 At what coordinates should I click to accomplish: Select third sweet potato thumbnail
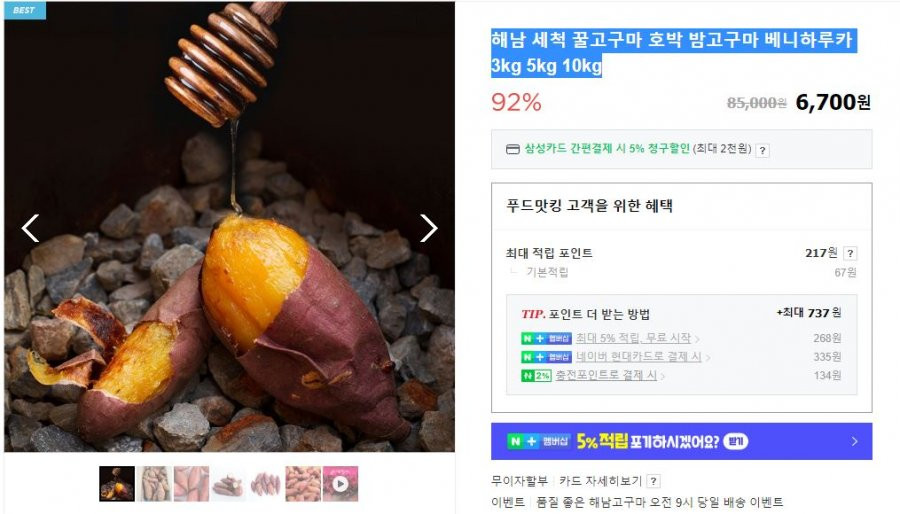click(x=191, y=484)
